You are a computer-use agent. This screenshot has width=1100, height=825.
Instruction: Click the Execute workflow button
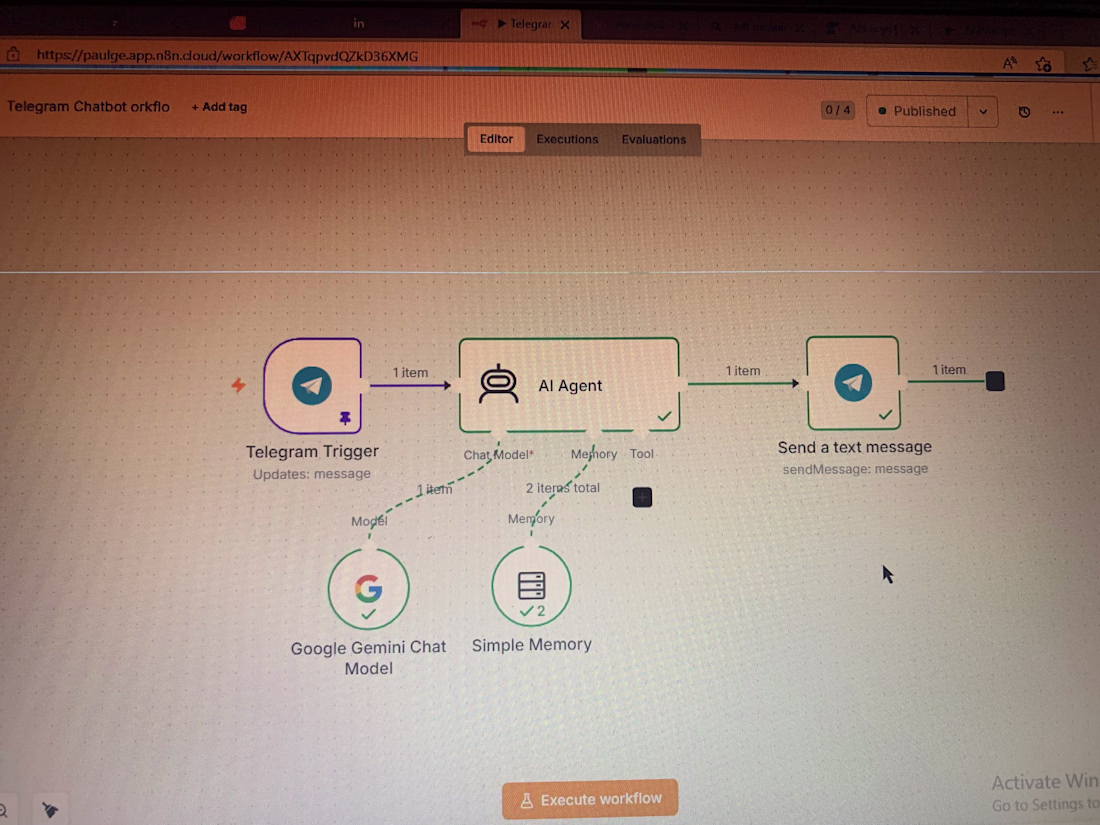point(590,799)
